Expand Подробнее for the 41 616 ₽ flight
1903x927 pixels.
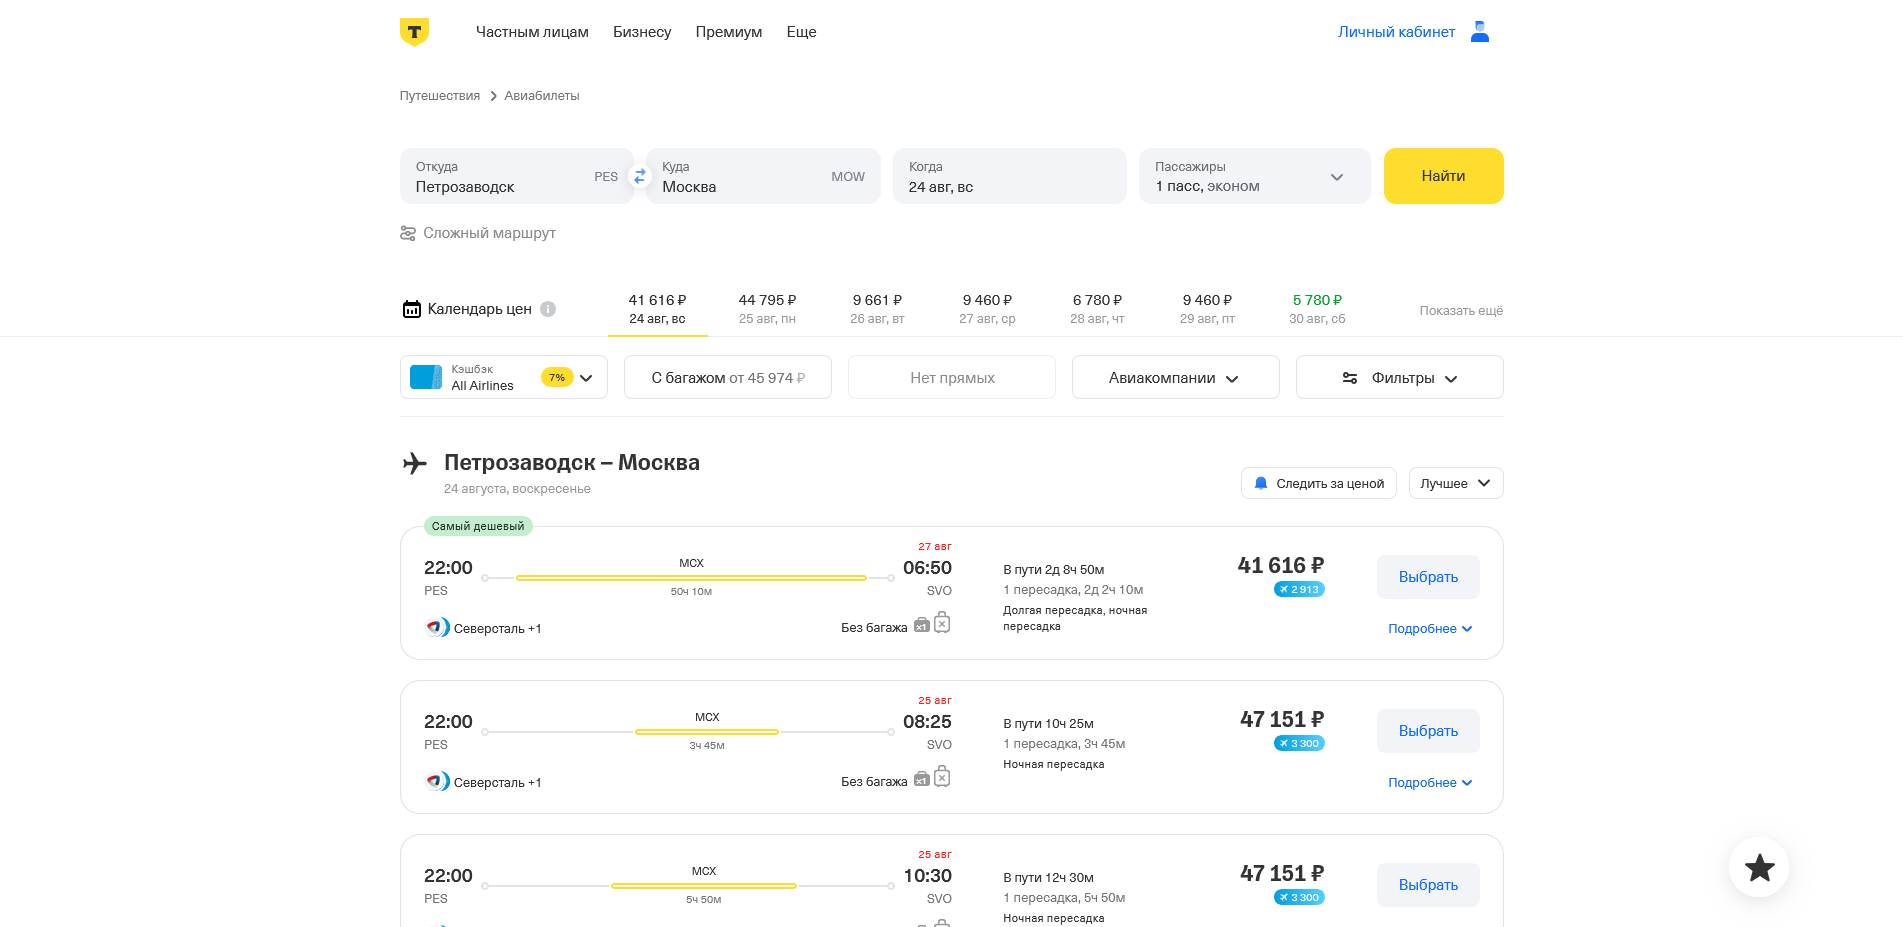click(x=1429, y=629)
